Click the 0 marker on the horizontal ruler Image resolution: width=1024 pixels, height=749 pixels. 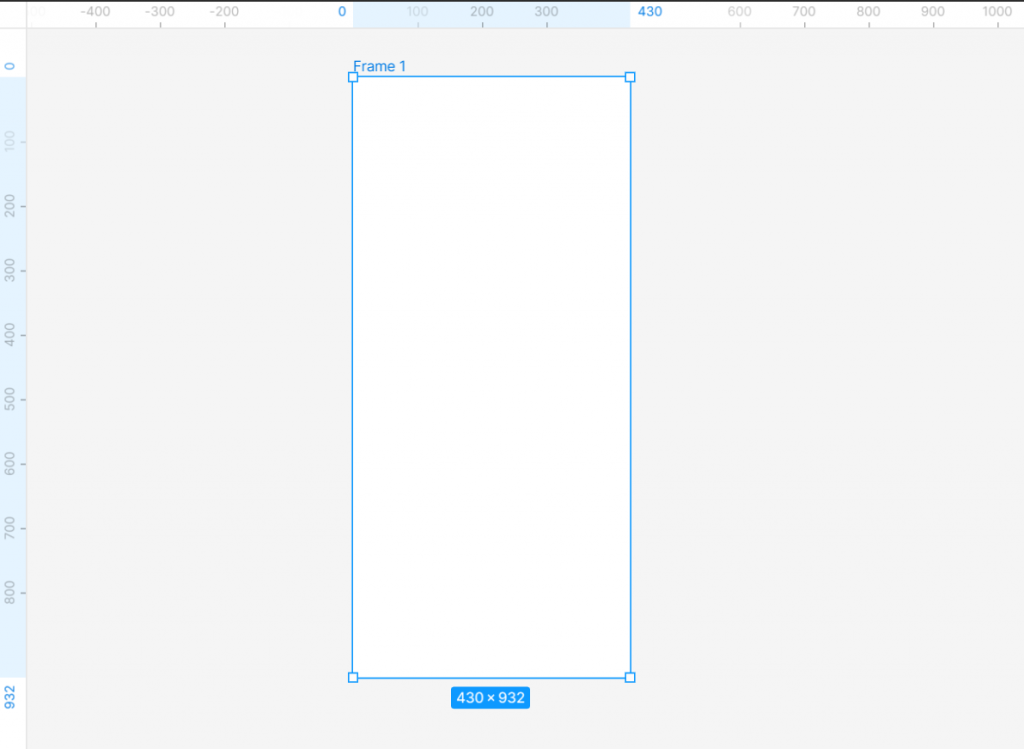coord(341,13)
